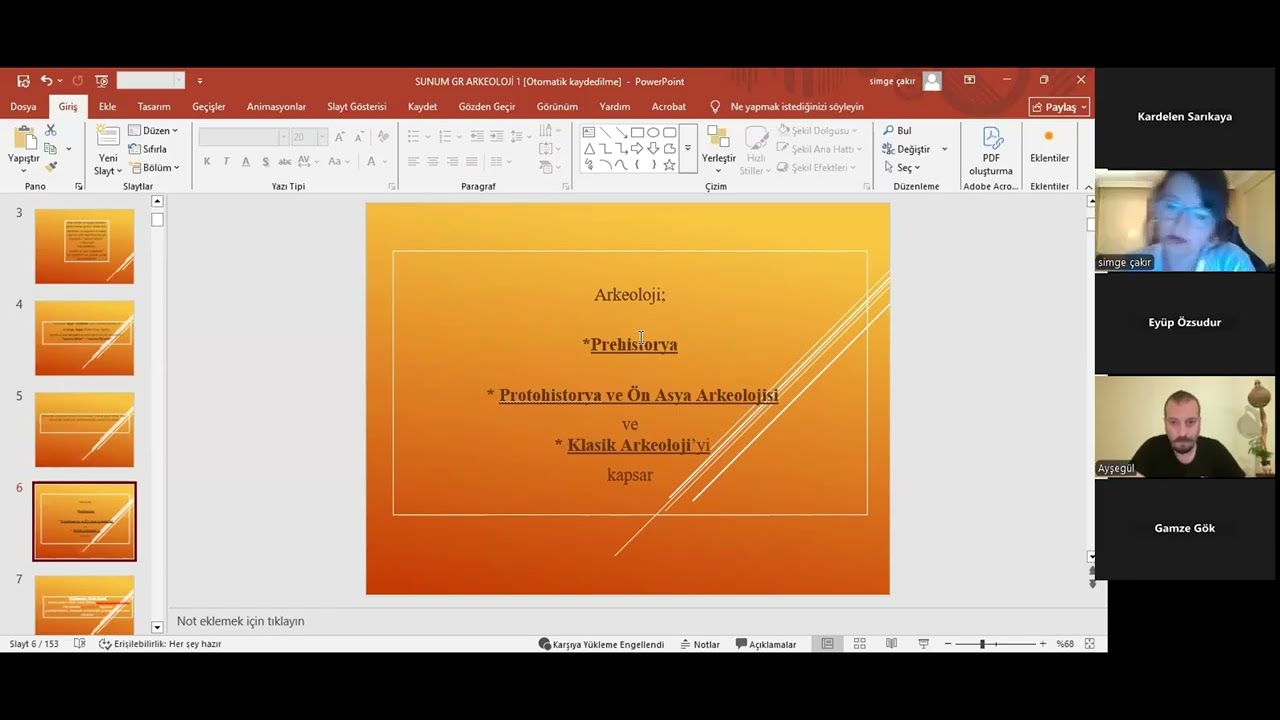
Task: Select the right arrow shape in shapes gallery
Action: (637, 149)
